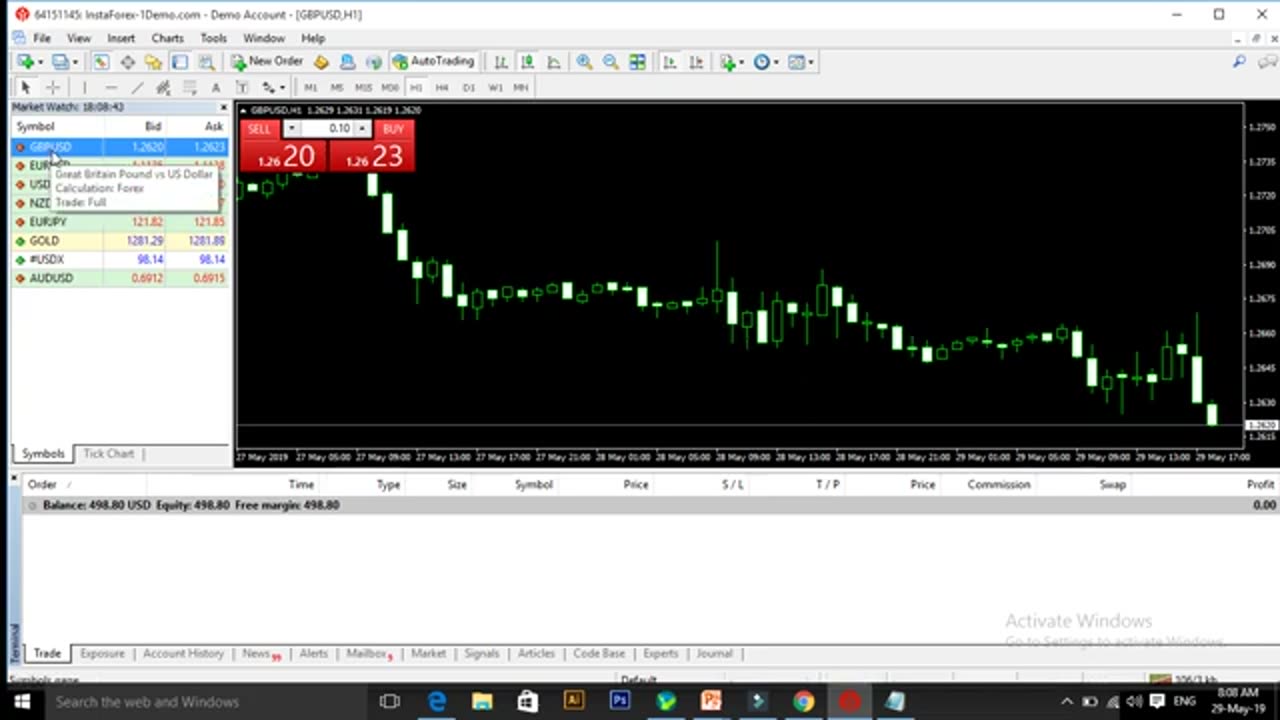Image resolution: width=1280 pixels, height=720 pixels.
Task: Open the Insert menu
Action: [121, 38]
